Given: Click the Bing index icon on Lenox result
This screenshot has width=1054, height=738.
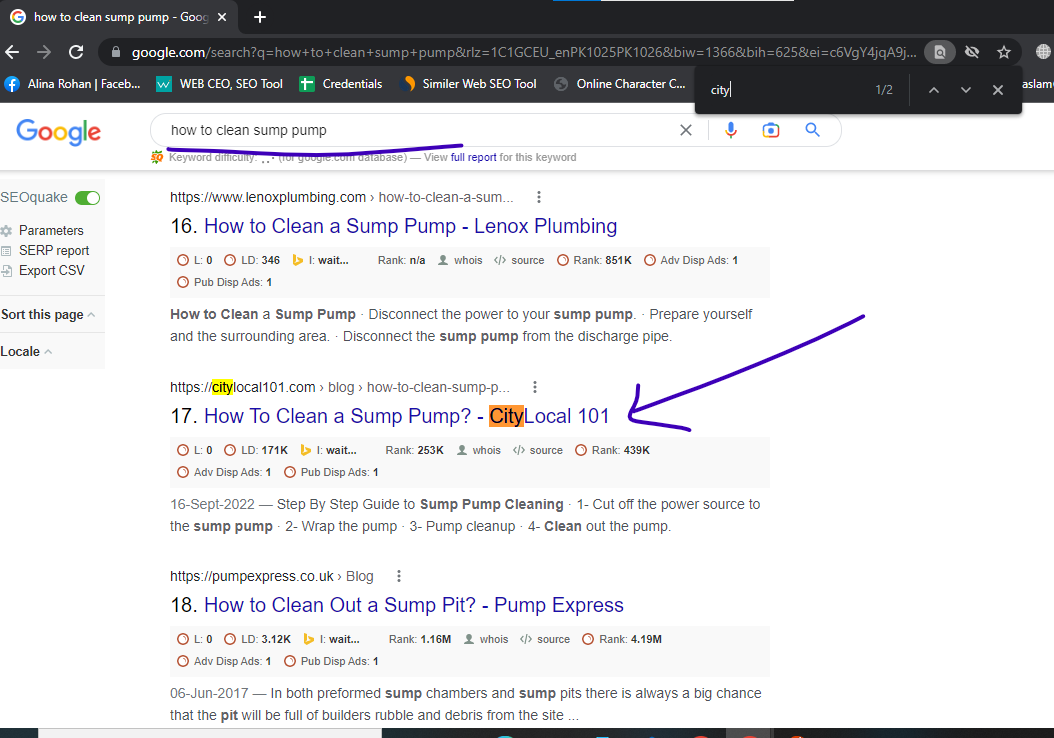Looking at the screenshot, I should pos(298,260).
